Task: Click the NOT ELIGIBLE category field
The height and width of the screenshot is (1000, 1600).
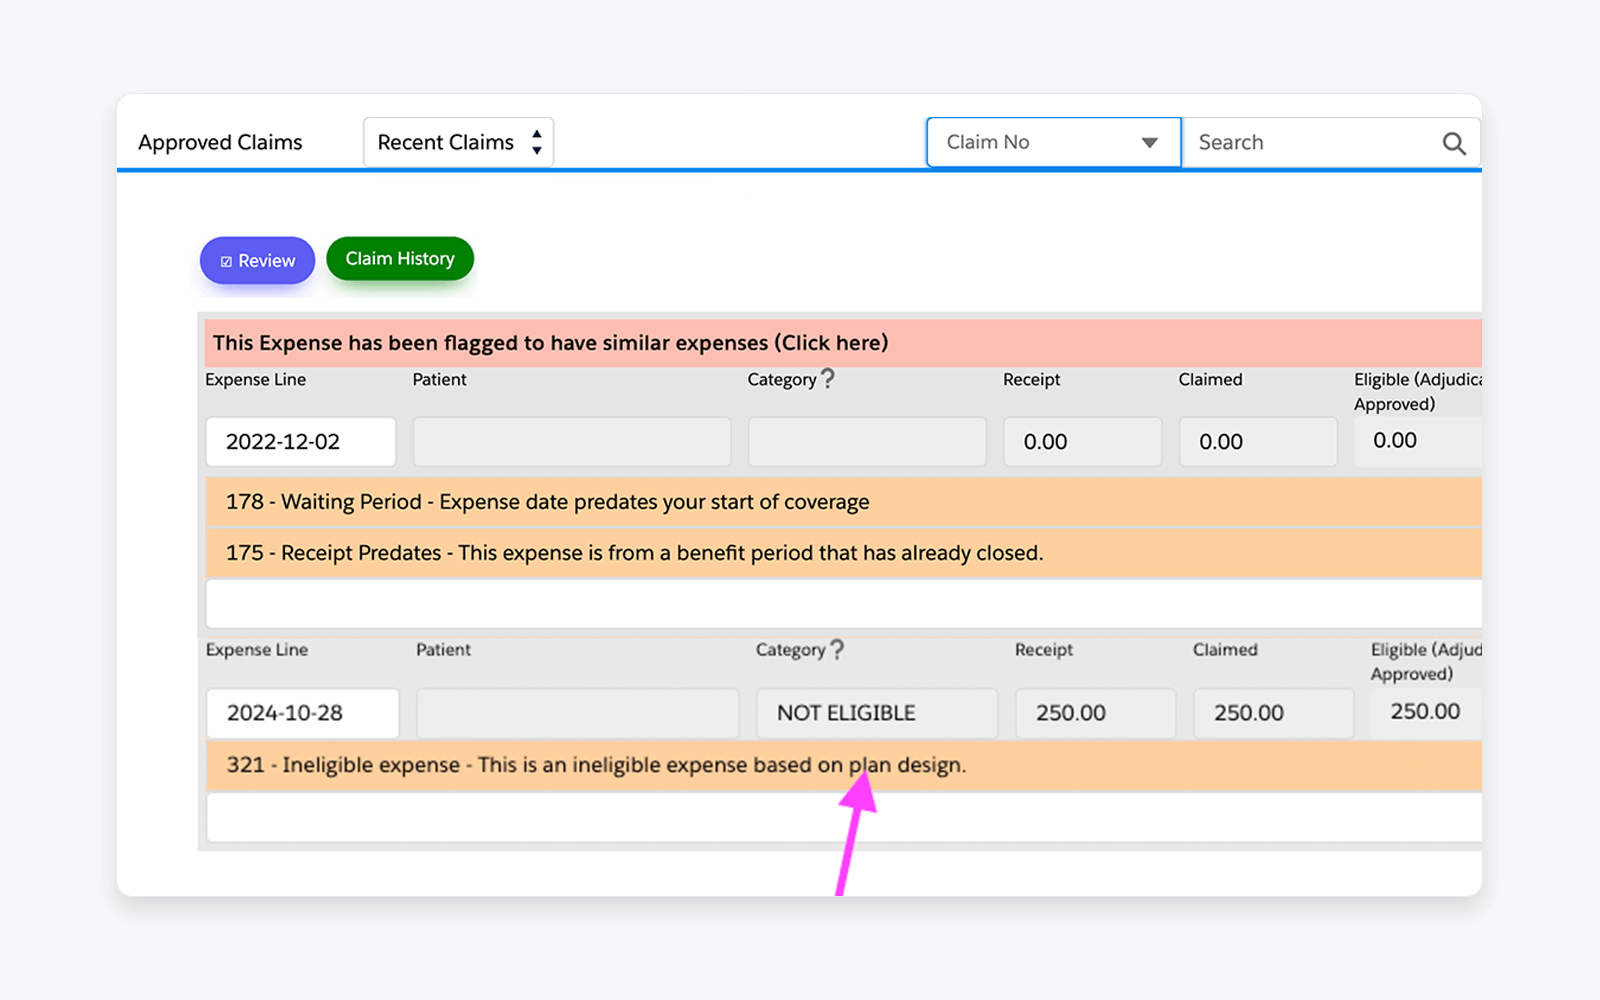Action: tap(876, 713)
